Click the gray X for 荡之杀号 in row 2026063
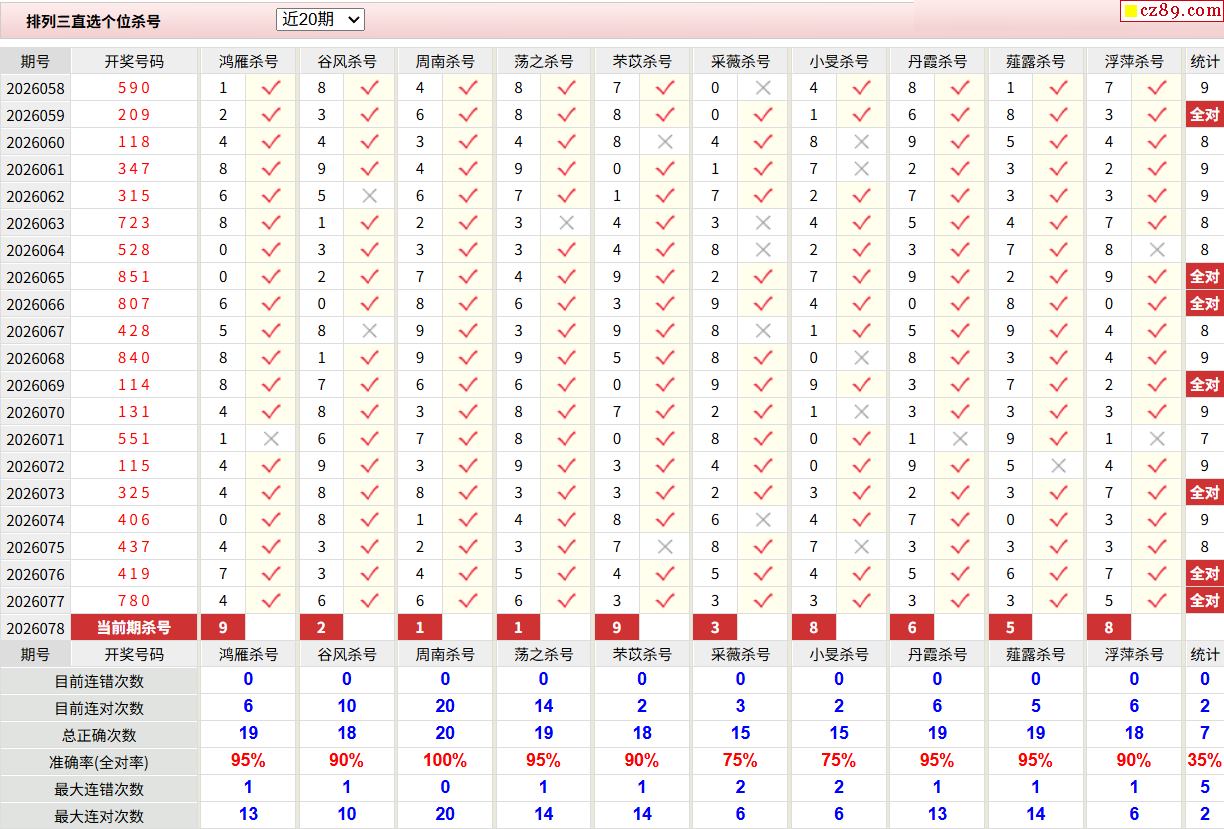 [567, 223]
